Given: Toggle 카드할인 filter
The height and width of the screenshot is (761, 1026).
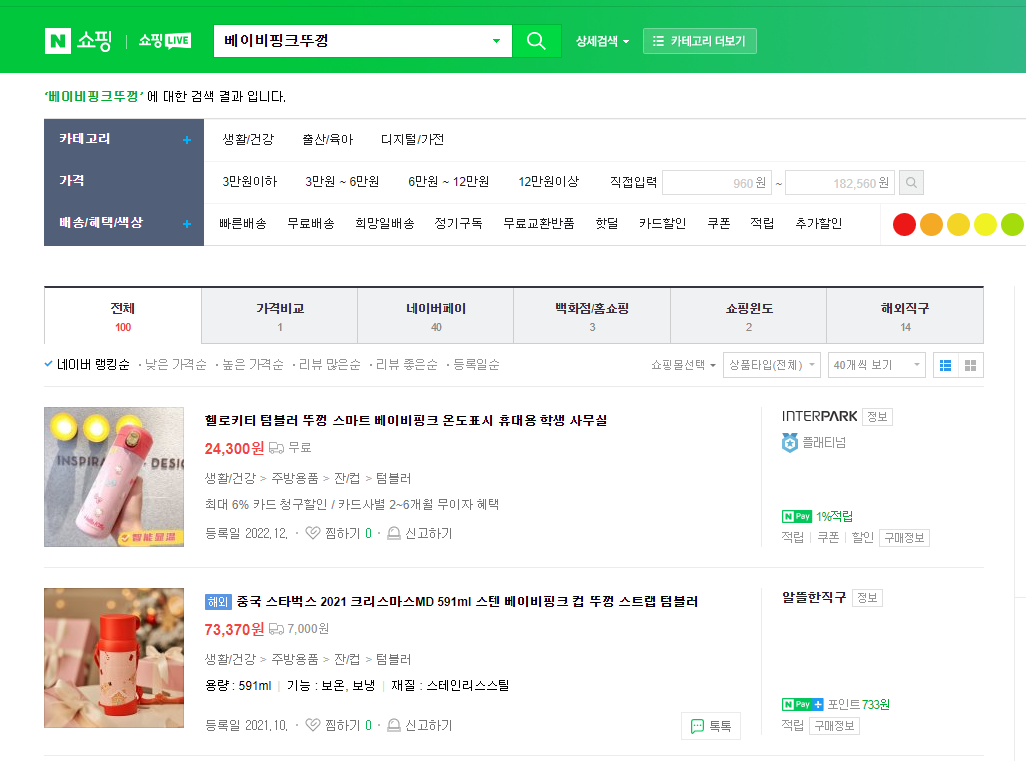Looking at the screenshot, I should (x=662, y=224).
